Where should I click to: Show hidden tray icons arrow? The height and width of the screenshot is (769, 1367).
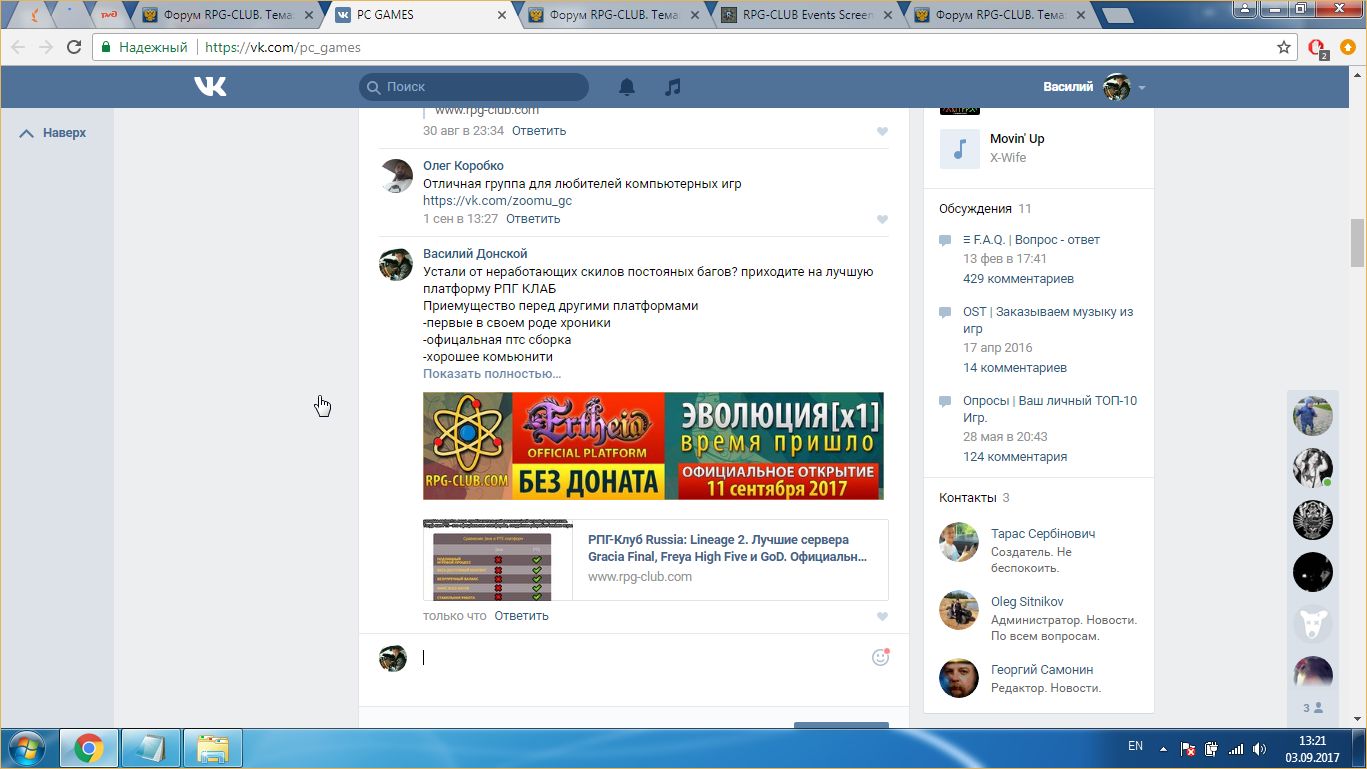(1163, 748)
